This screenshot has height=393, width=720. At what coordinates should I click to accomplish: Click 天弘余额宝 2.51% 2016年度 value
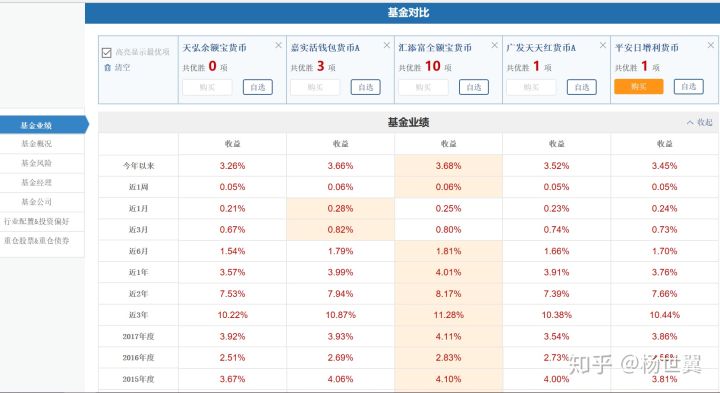pos(232,358)
